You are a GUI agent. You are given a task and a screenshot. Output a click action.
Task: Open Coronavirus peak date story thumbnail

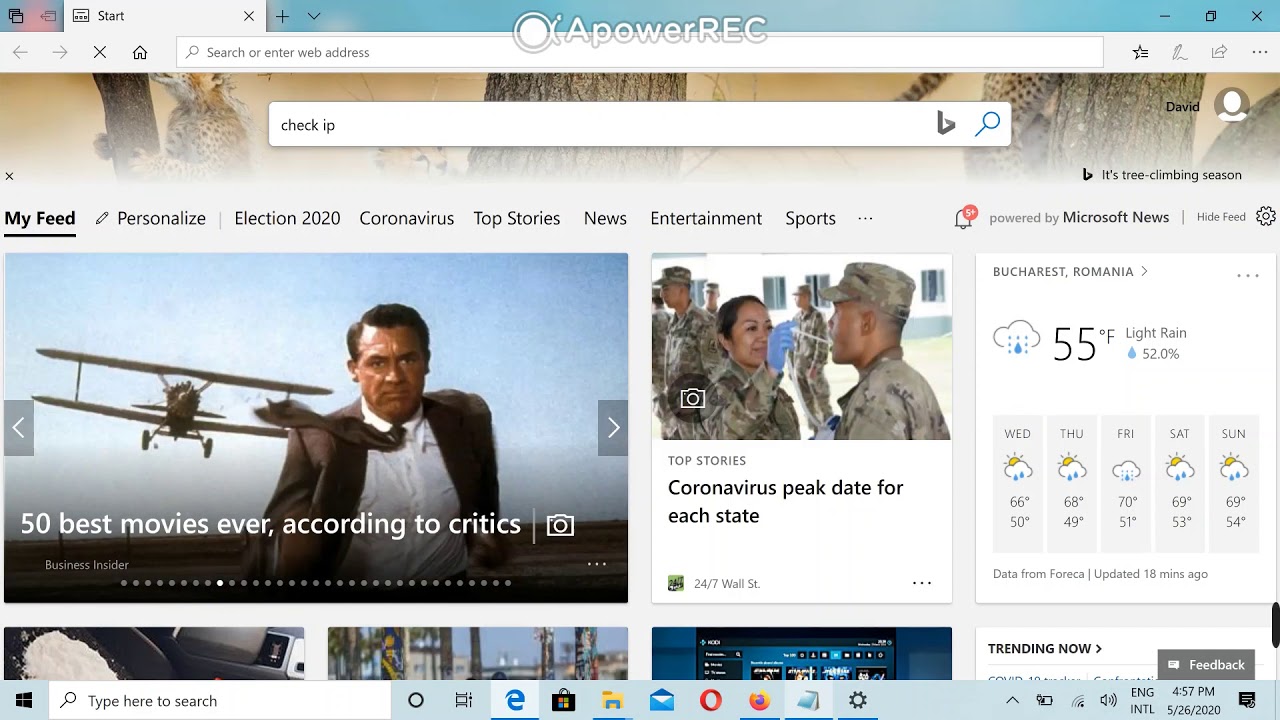[802, 346]
